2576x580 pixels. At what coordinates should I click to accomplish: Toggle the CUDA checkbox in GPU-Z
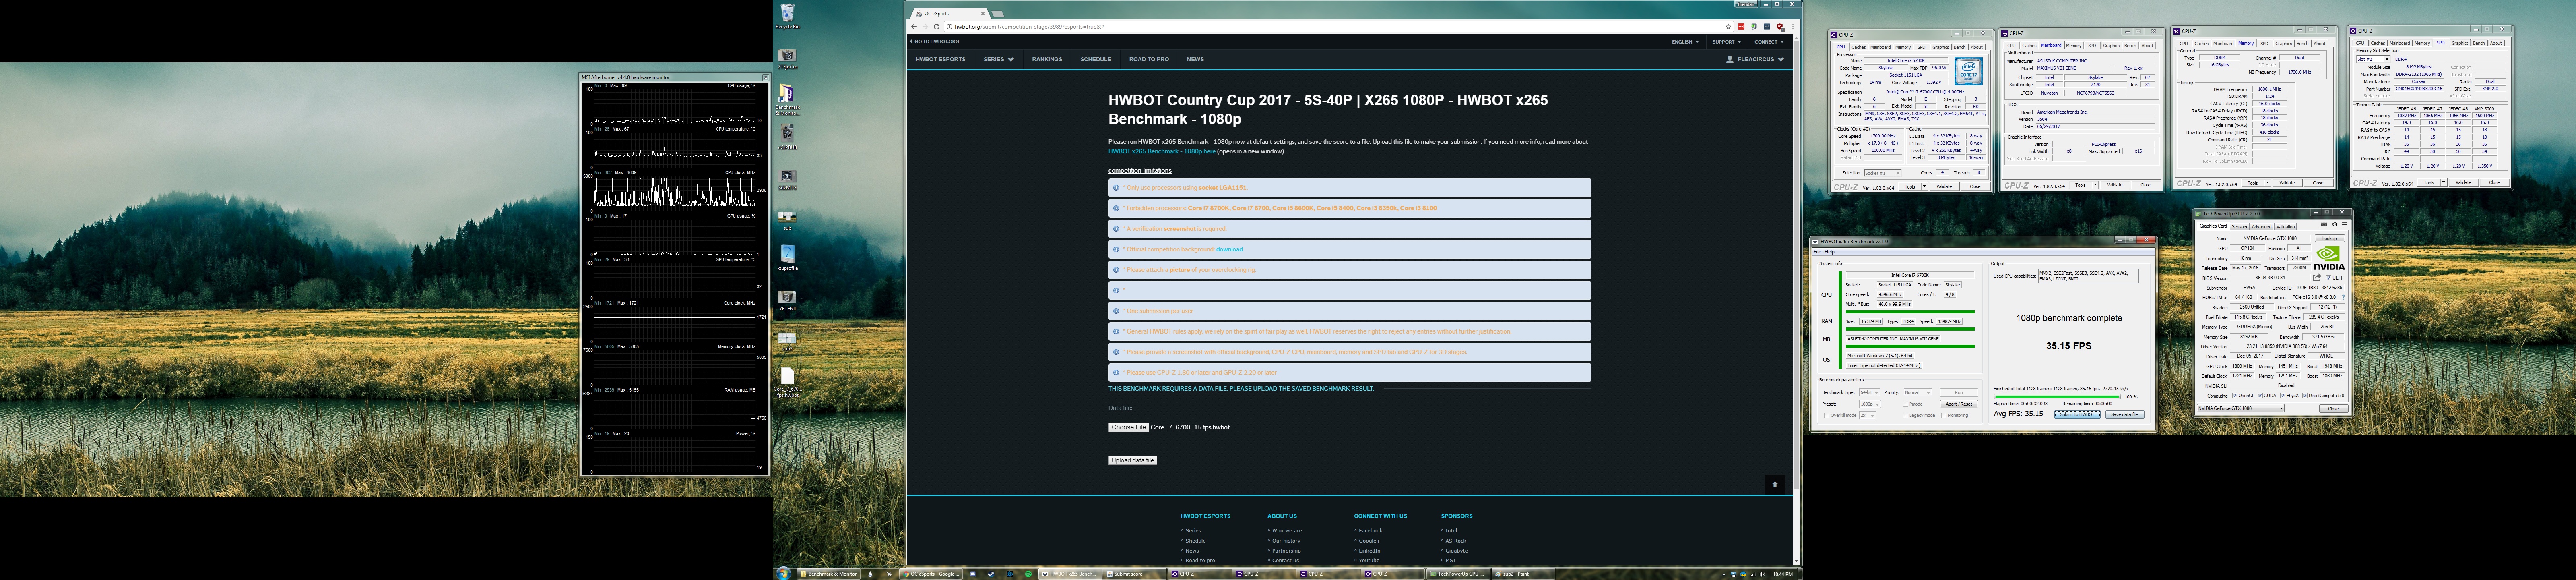pyautogui.click(x=2261, y=395)
